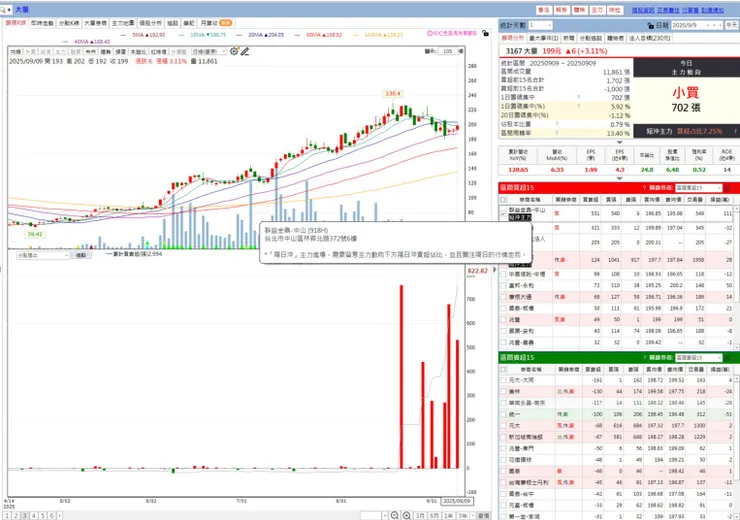Click the help question mark in 區間買超15 header
Screen dimensions: 740x520
[x=644, y=188]
